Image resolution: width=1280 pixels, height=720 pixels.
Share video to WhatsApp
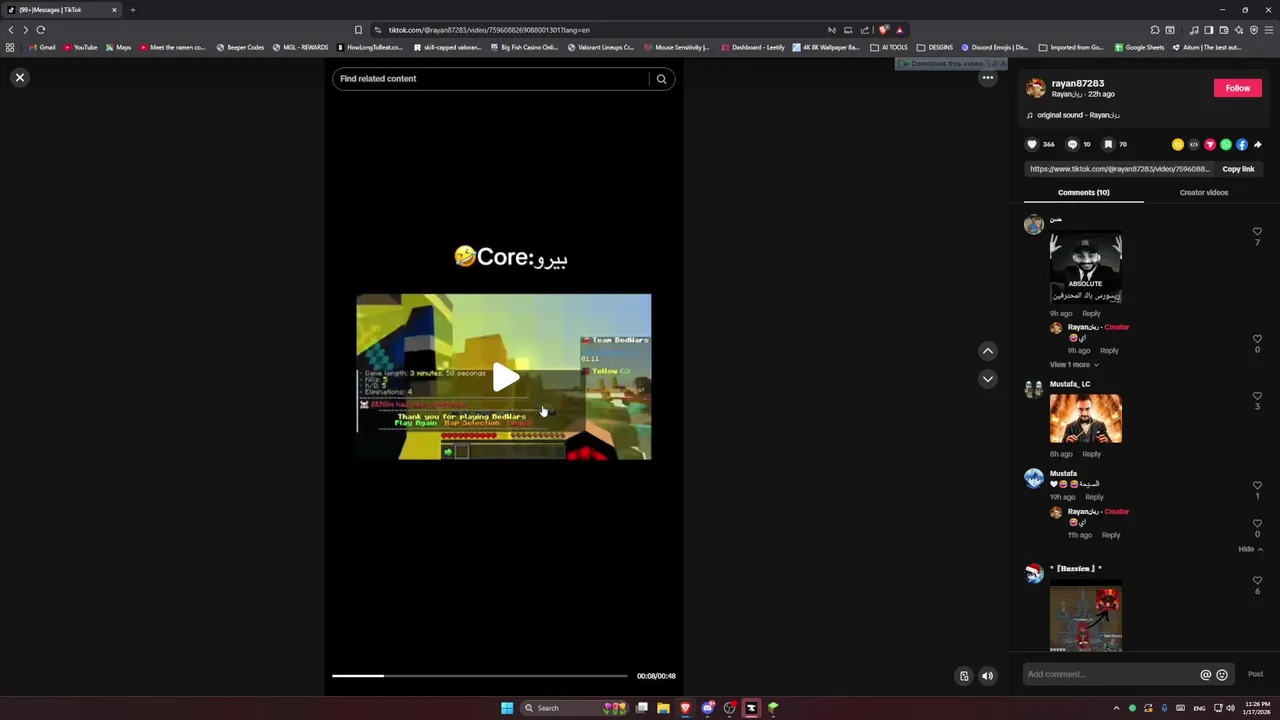click(x=1225, y=144)
